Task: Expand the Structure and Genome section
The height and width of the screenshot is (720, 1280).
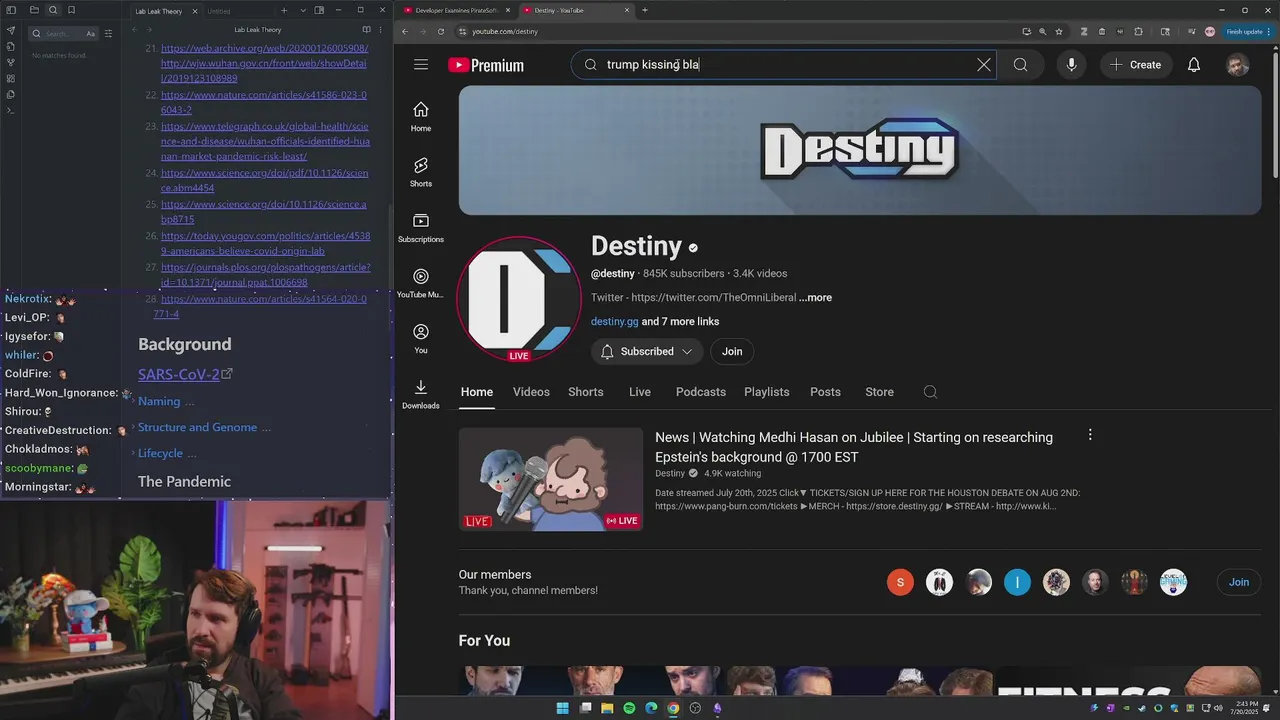Action: click(x=203, y=427)
